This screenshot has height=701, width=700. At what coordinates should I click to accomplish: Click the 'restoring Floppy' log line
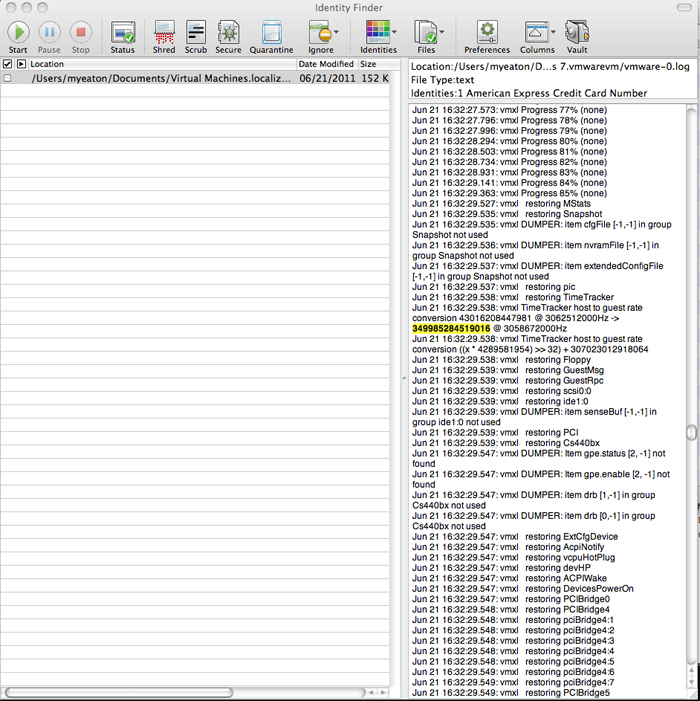(x=501, y=360)
